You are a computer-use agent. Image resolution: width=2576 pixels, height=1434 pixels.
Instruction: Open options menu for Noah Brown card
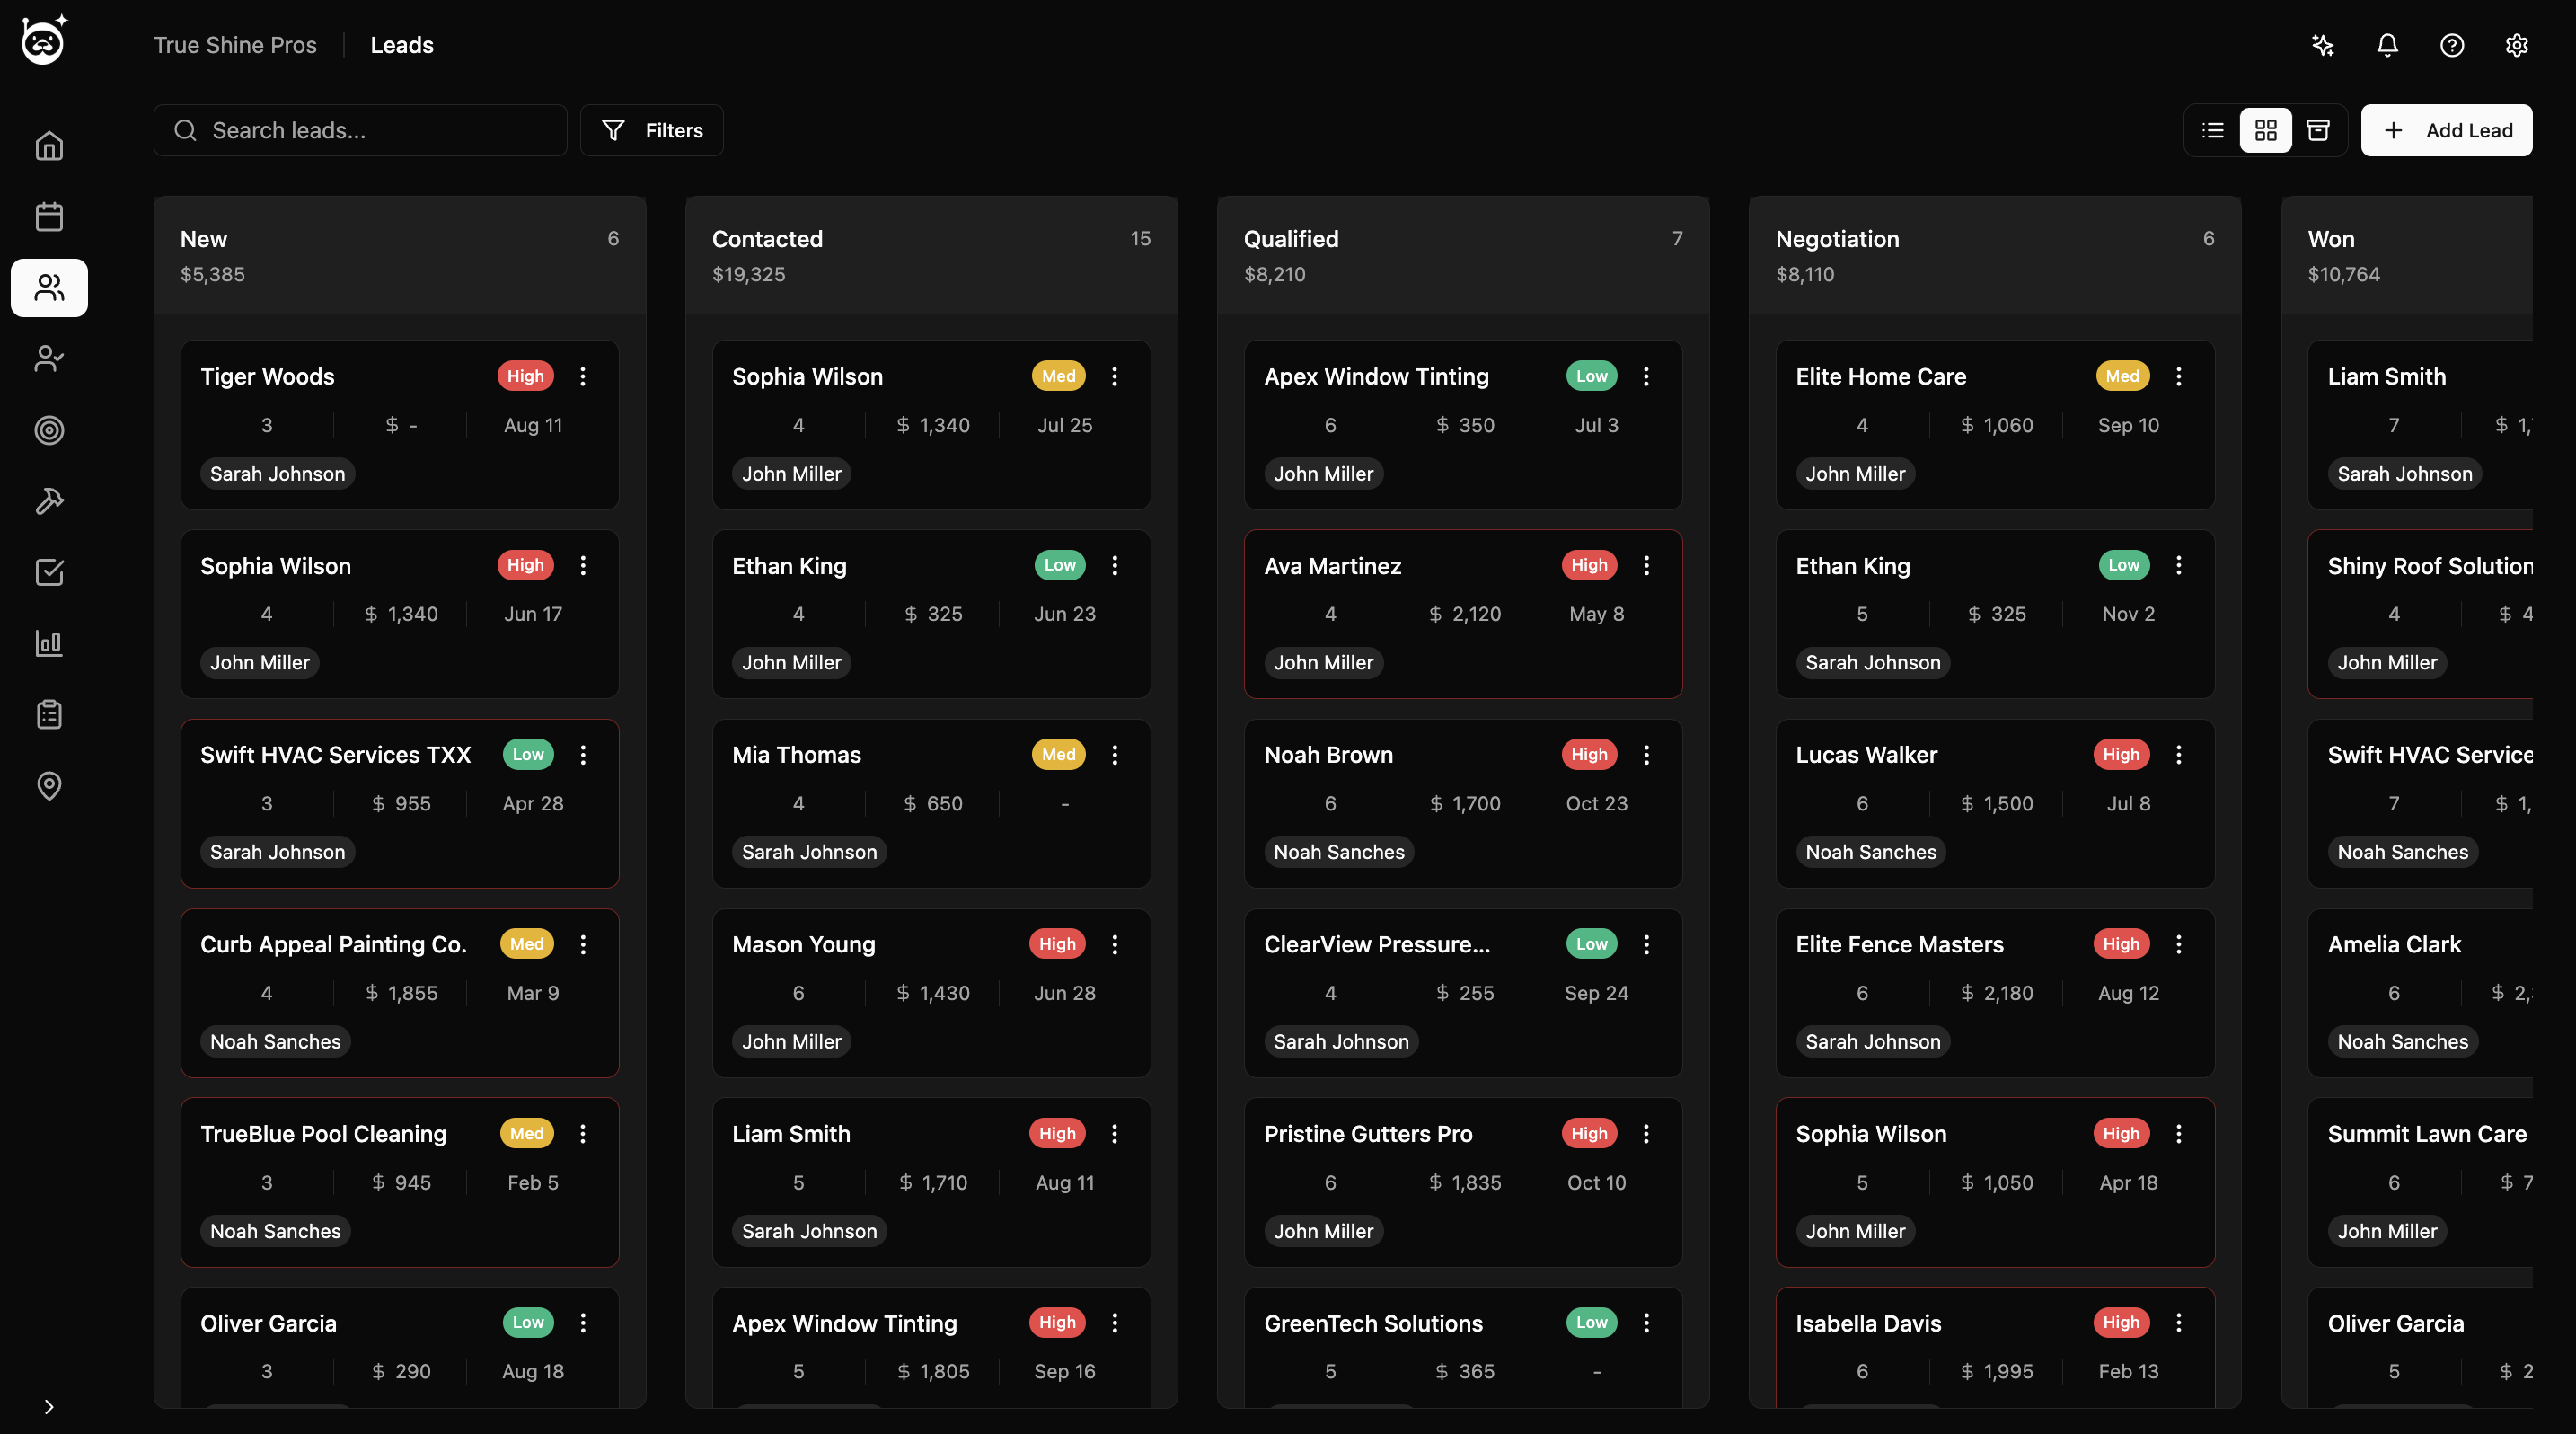pos(1647,755)
